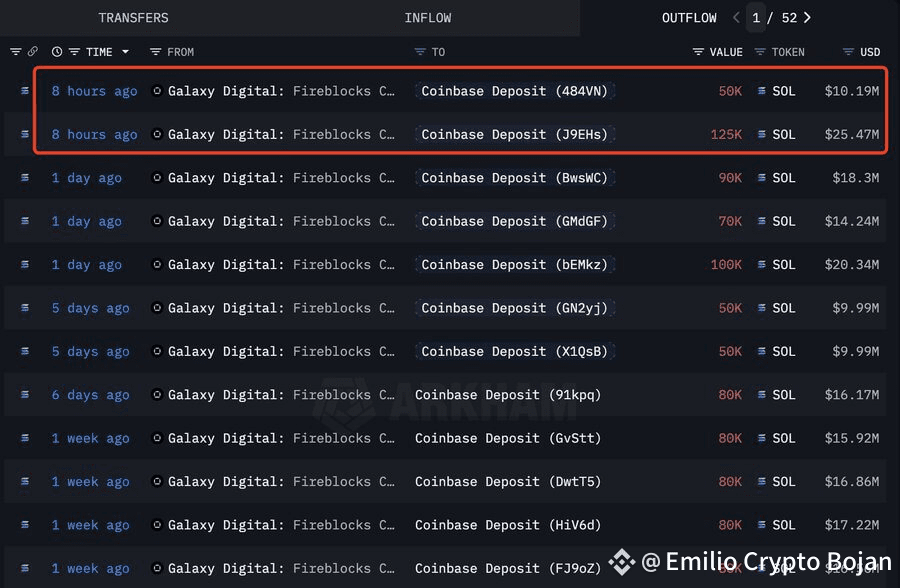Filter by TIME column
This screenshot has height=588, width=900.
74,52
